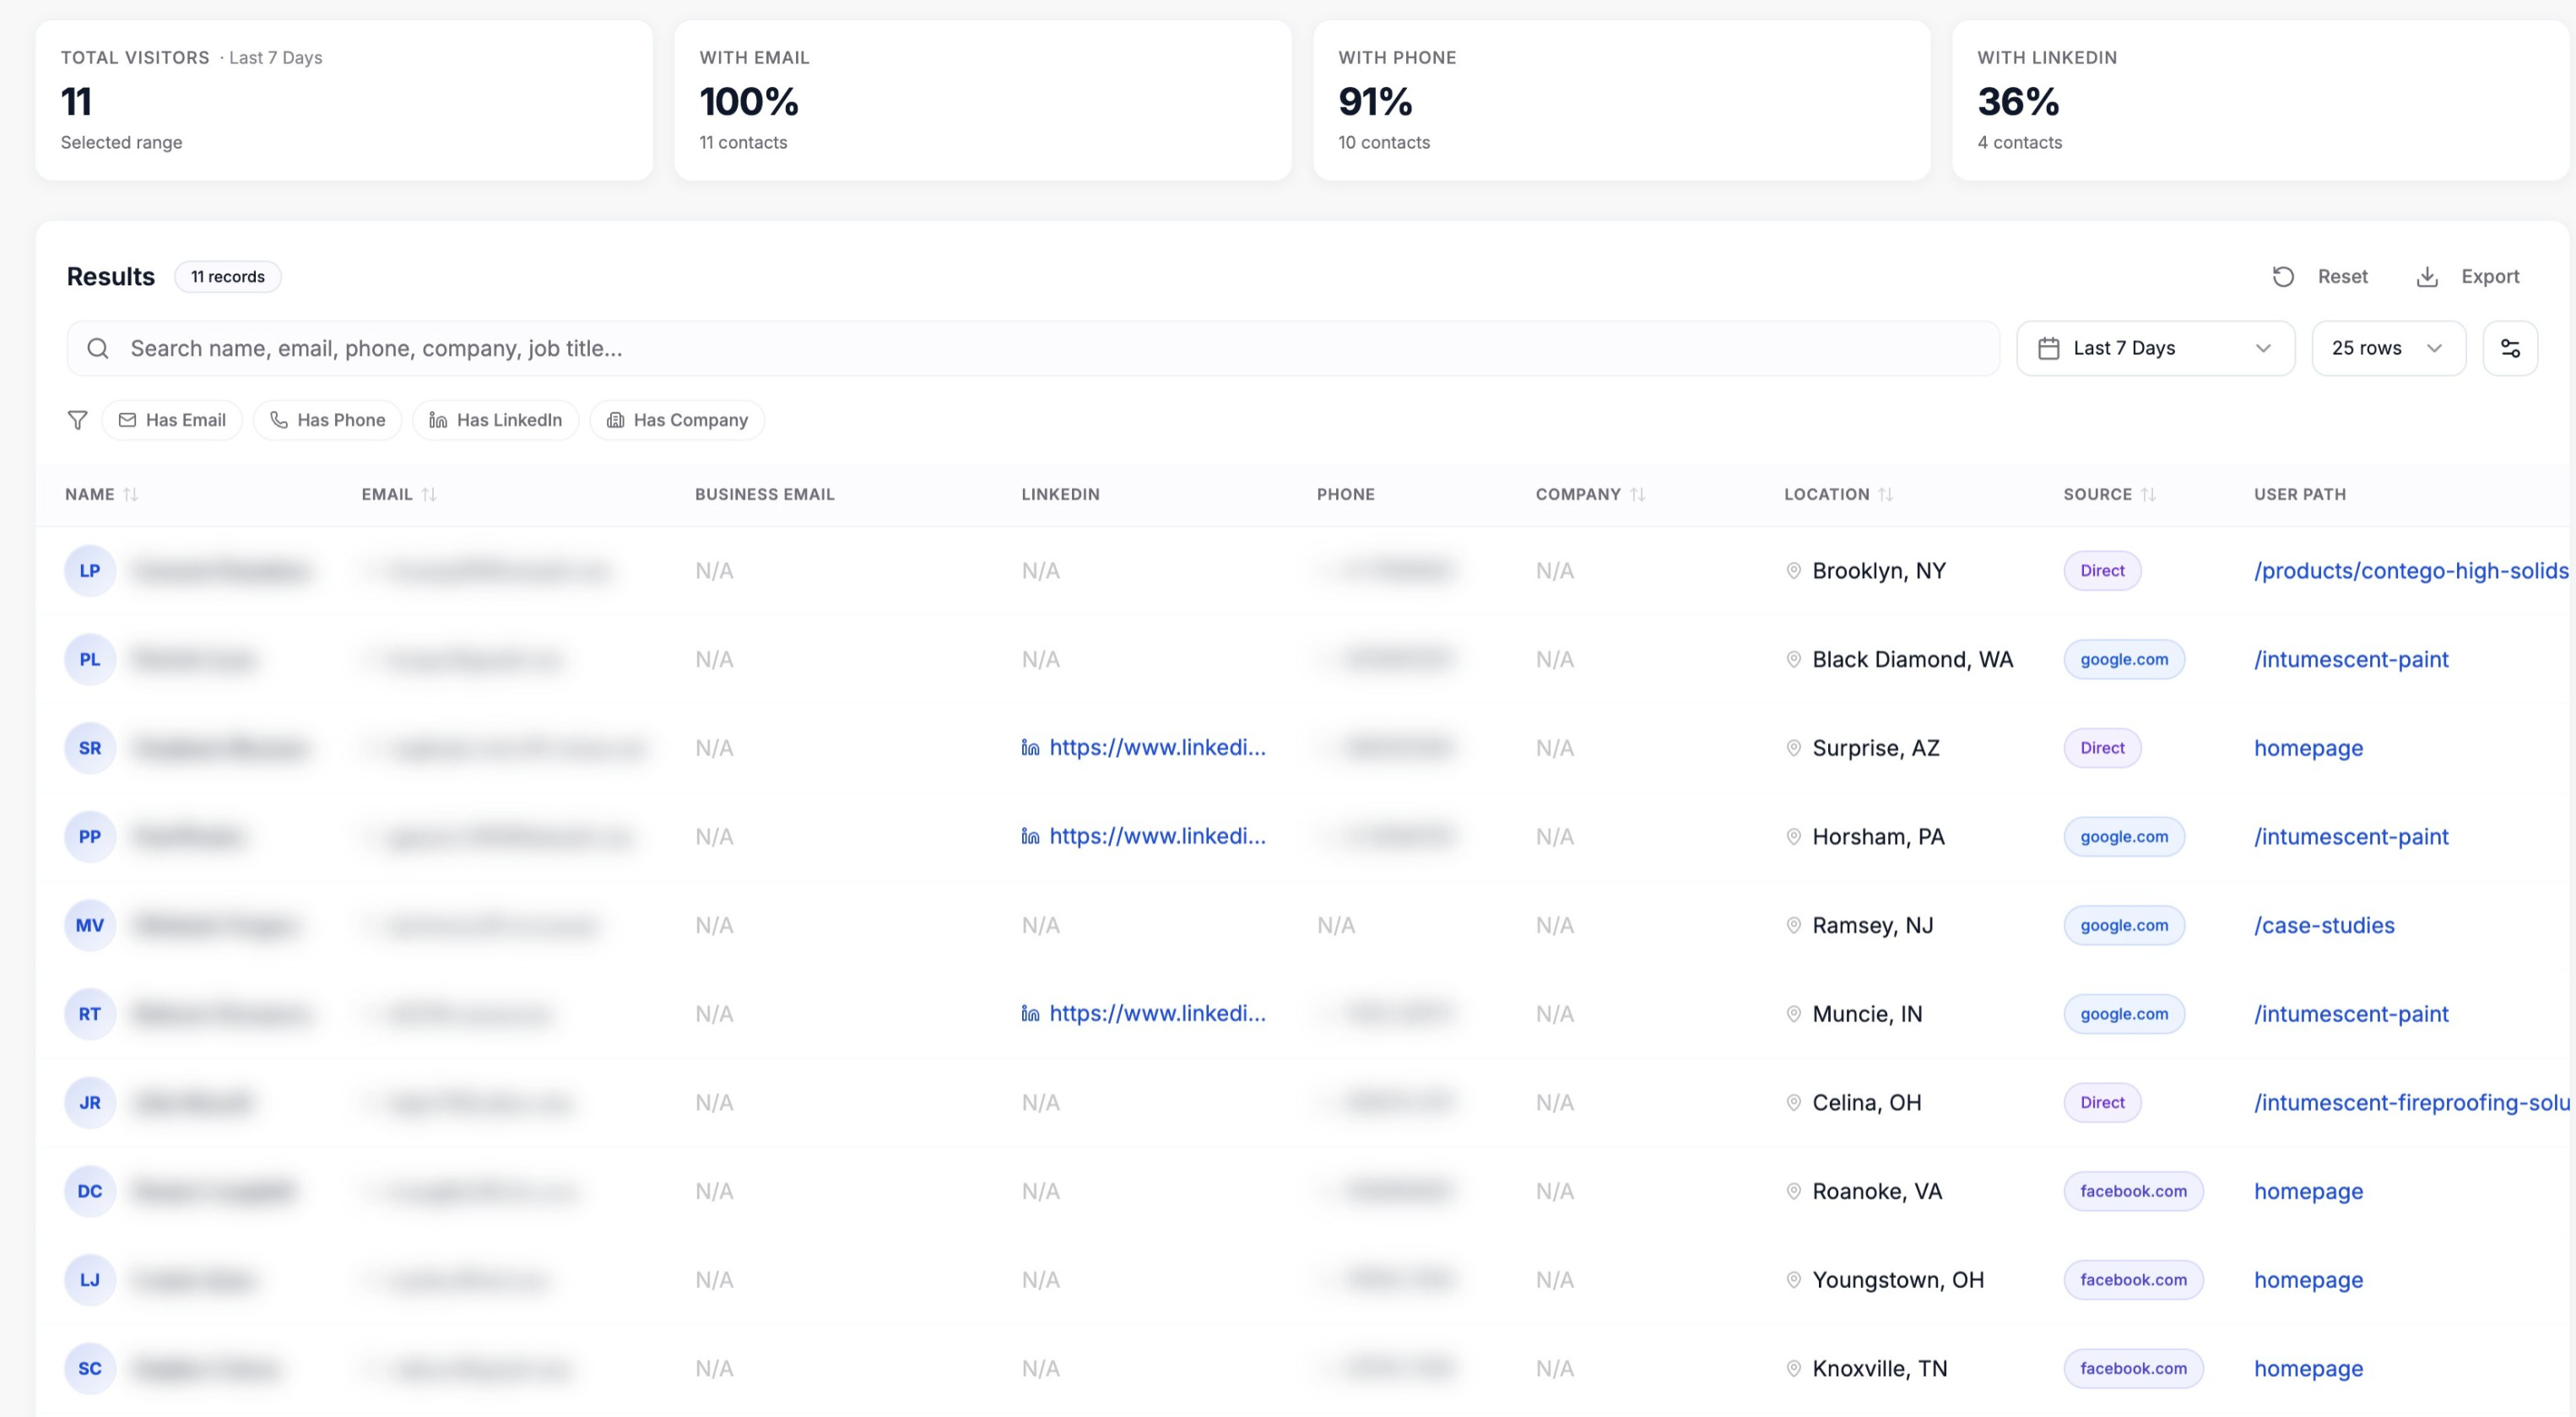Click Direct source badge in Celina, OH row

(x=2102, y=1102)
